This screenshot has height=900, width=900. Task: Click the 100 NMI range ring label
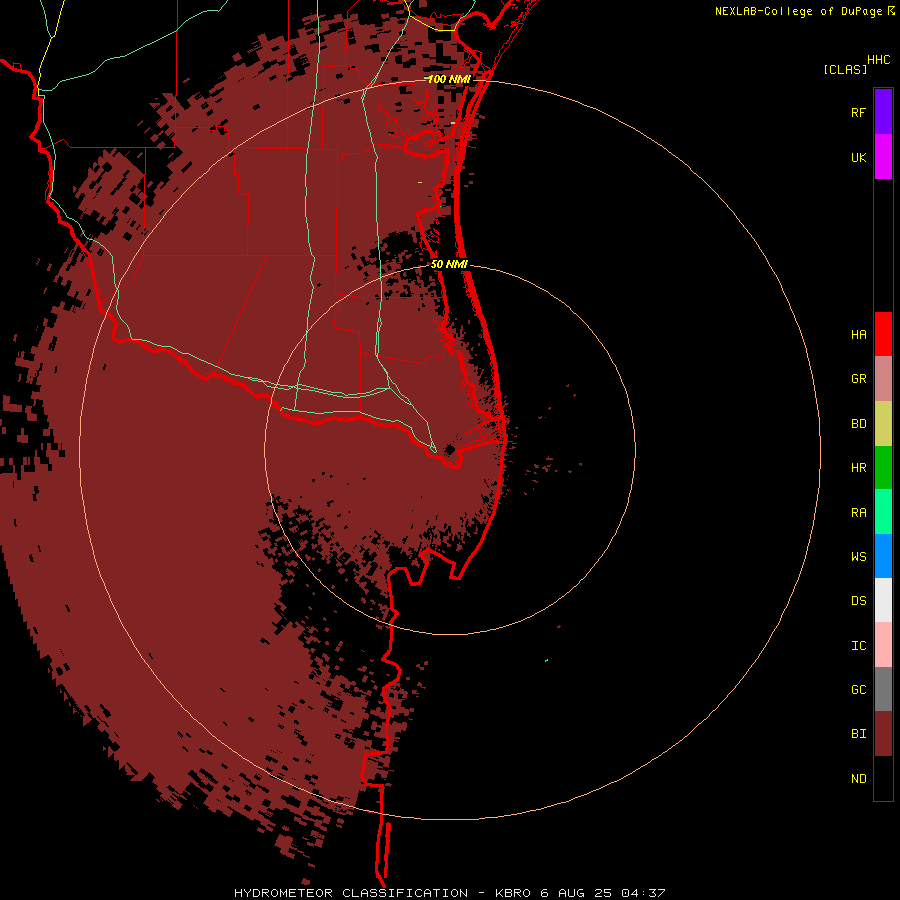coord(449,79)
